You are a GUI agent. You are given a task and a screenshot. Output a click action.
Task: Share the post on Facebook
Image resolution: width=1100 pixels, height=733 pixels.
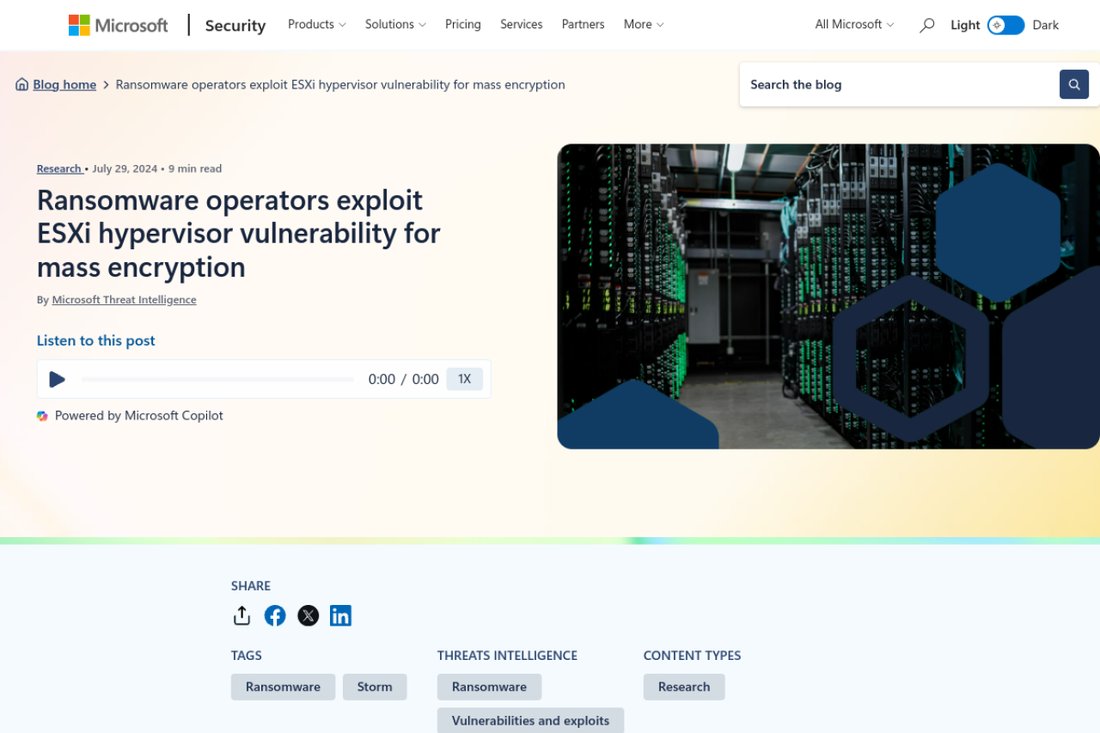(x=275, y=615)
